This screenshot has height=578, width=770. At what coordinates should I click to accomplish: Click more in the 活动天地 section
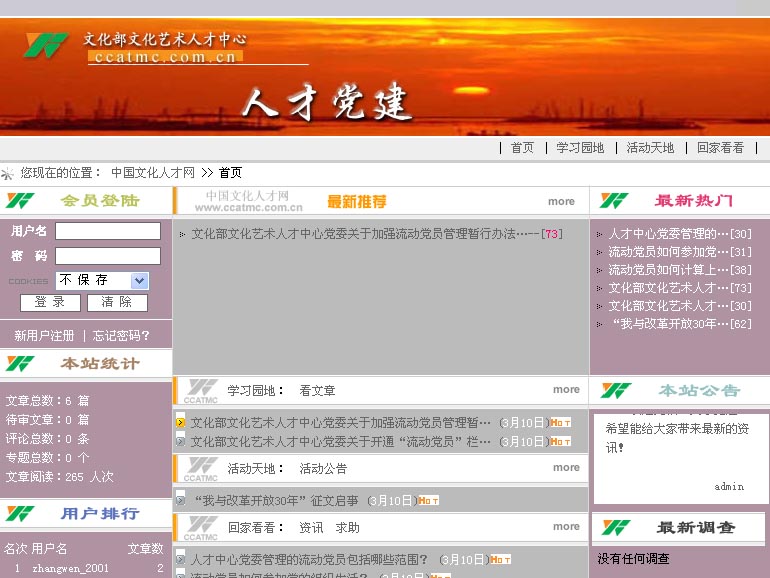pos(566,468)
